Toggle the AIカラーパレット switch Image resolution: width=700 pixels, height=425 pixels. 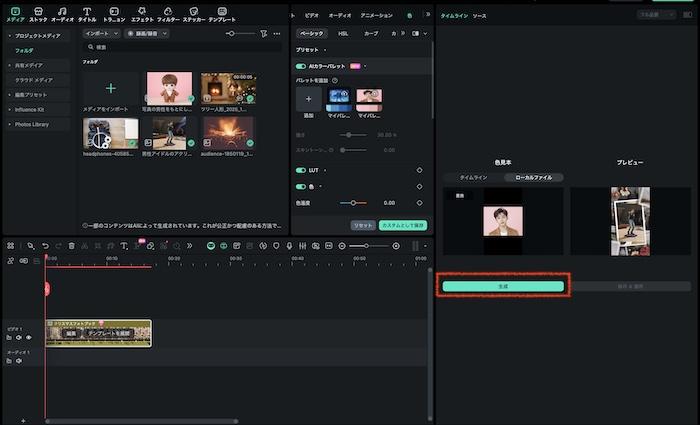pos(301,66)
